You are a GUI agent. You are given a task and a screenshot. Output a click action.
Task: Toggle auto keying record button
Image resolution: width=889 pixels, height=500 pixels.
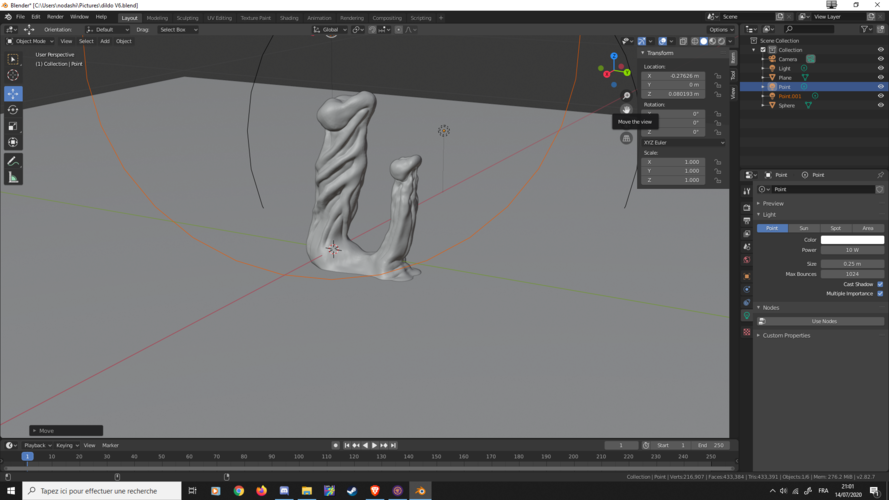[336, 446]
